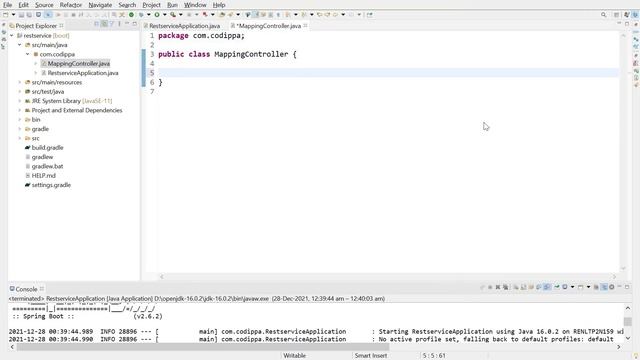Select the settings.gradle file
The image size is (640, 360).
[51, 185]
